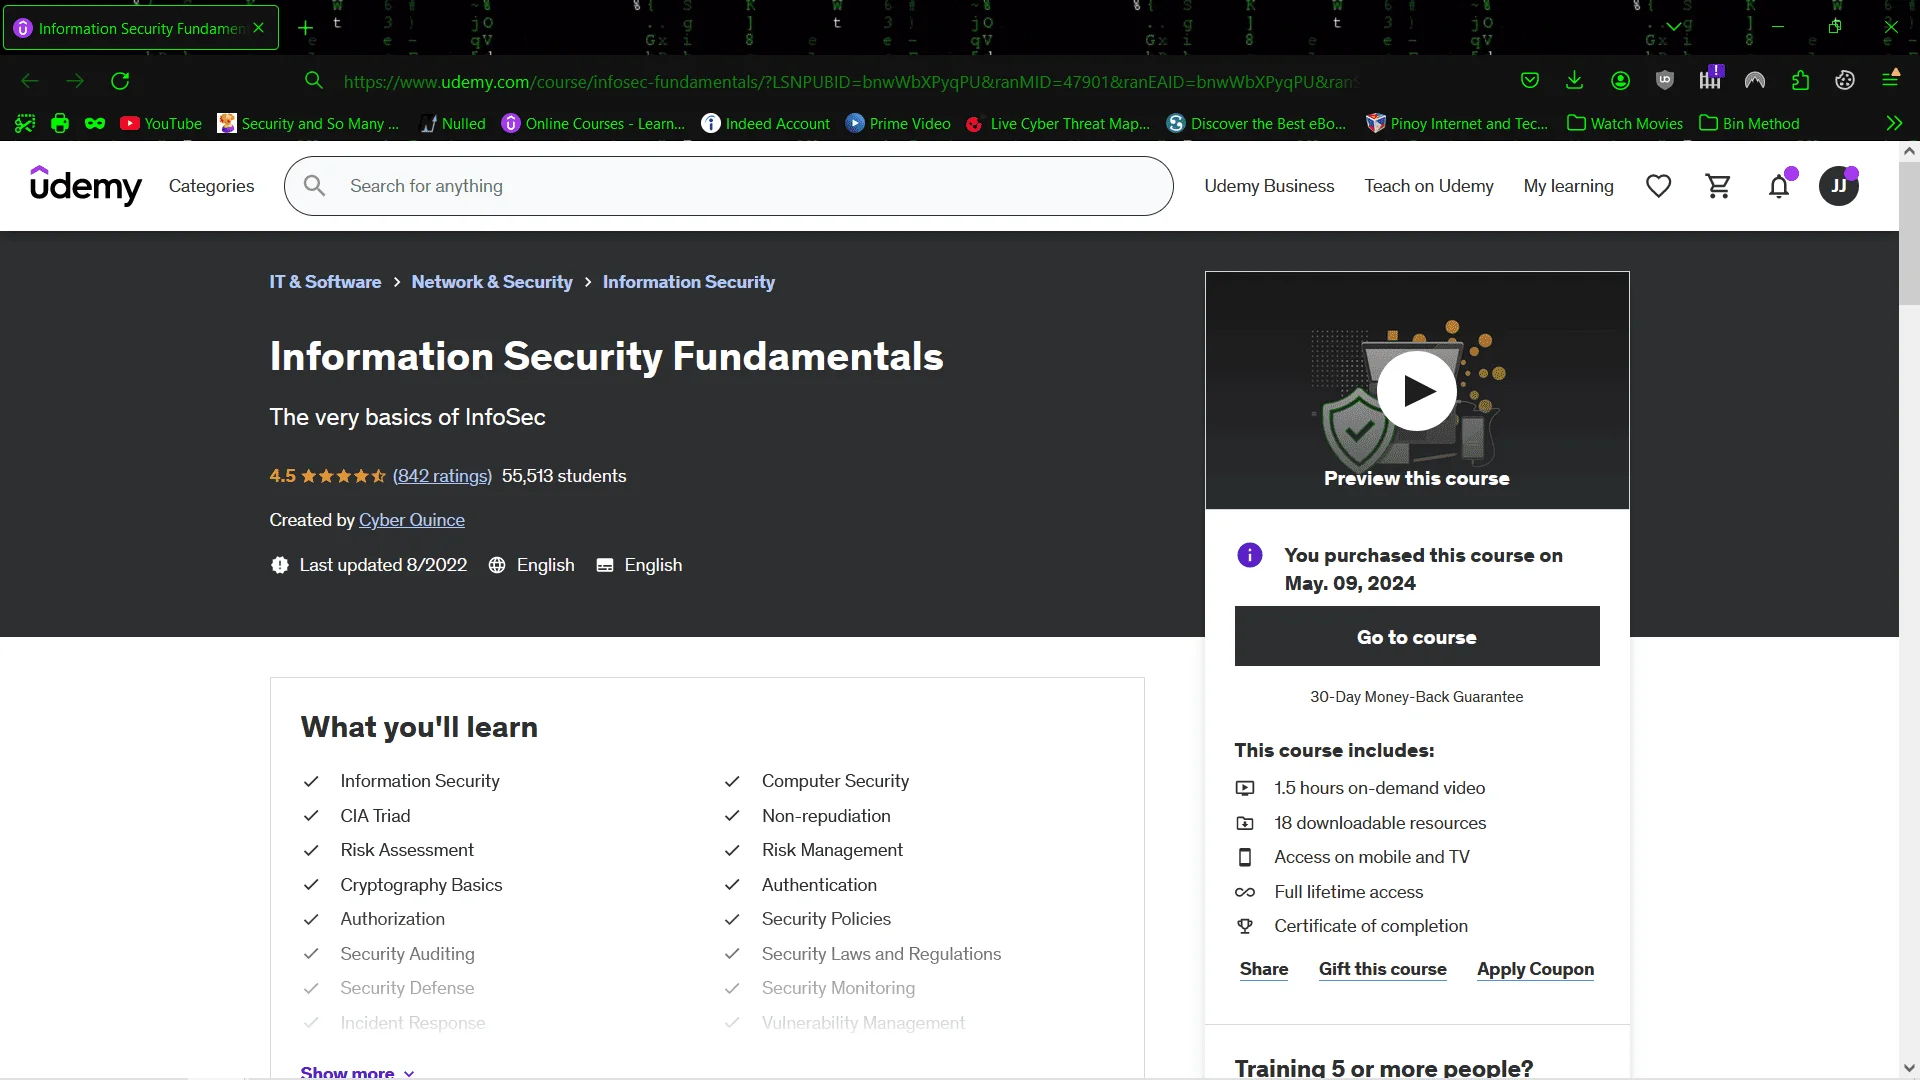Click the screenshot scissors toolbar icon
This screenshot has width=1920, height=1080.
point(25,123)
